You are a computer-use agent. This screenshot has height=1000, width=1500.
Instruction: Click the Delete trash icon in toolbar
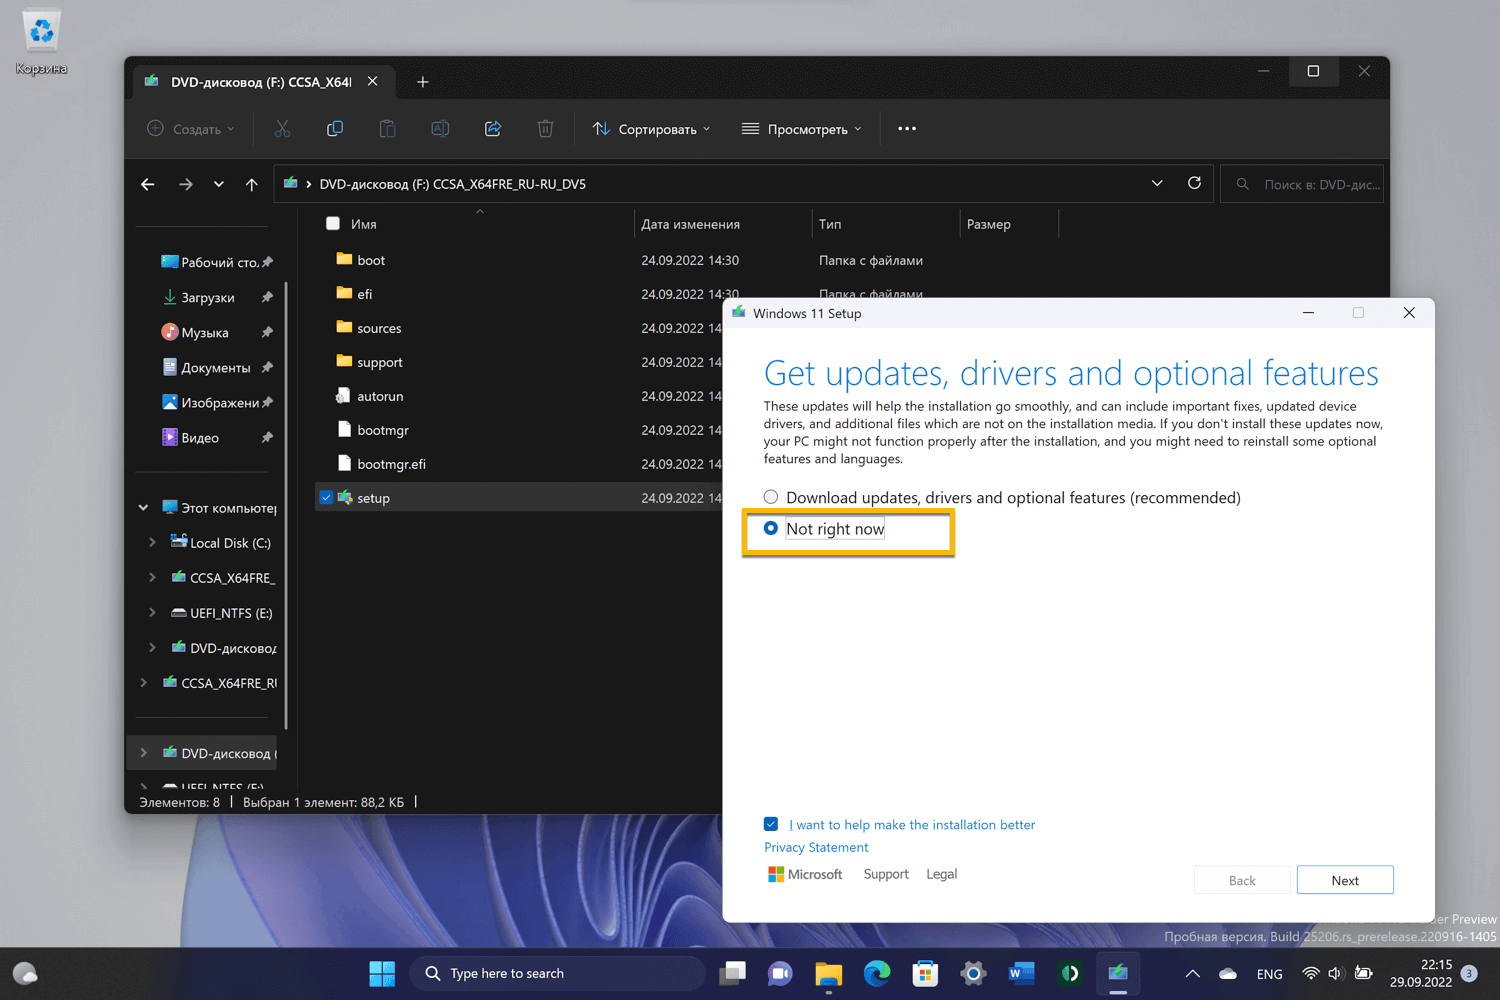click(545, 129)
